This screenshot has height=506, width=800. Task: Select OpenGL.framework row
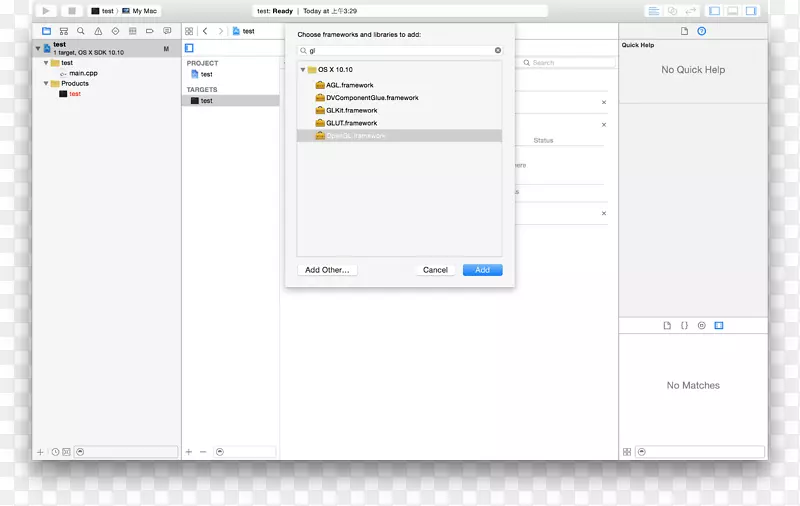coord(399,136)
